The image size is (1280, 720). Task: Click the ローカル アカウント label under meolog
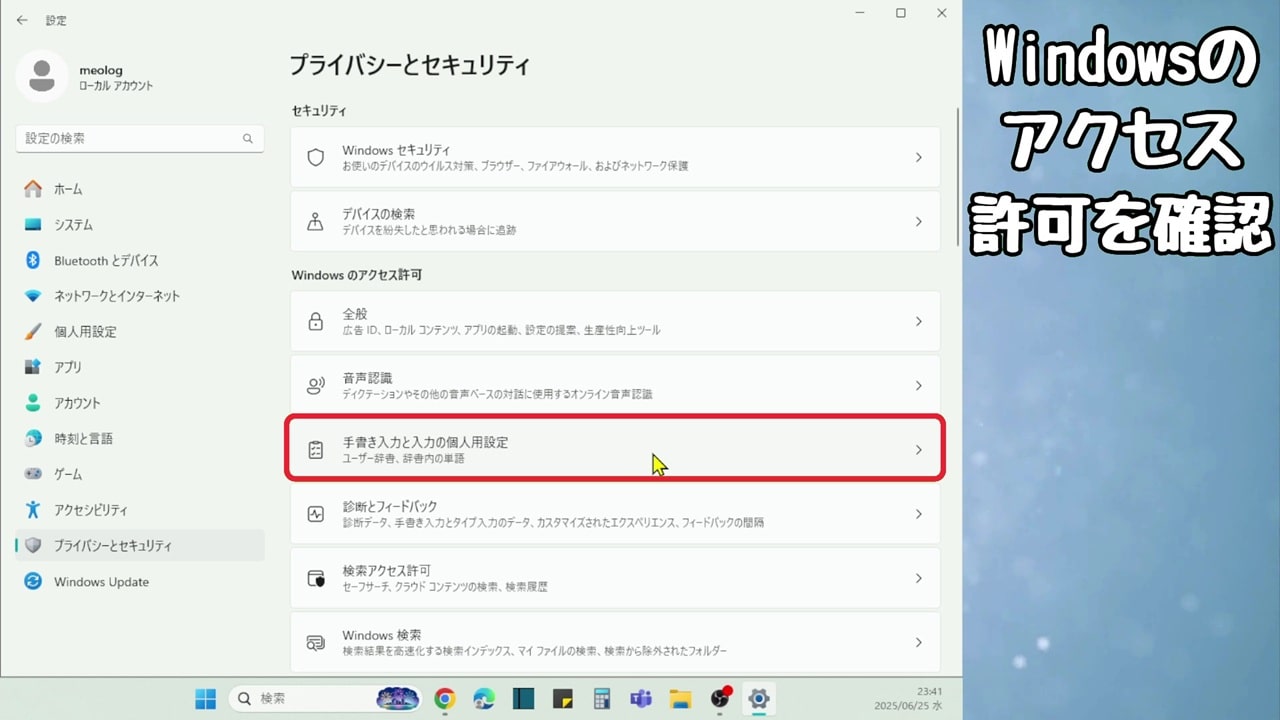[117, 86]
